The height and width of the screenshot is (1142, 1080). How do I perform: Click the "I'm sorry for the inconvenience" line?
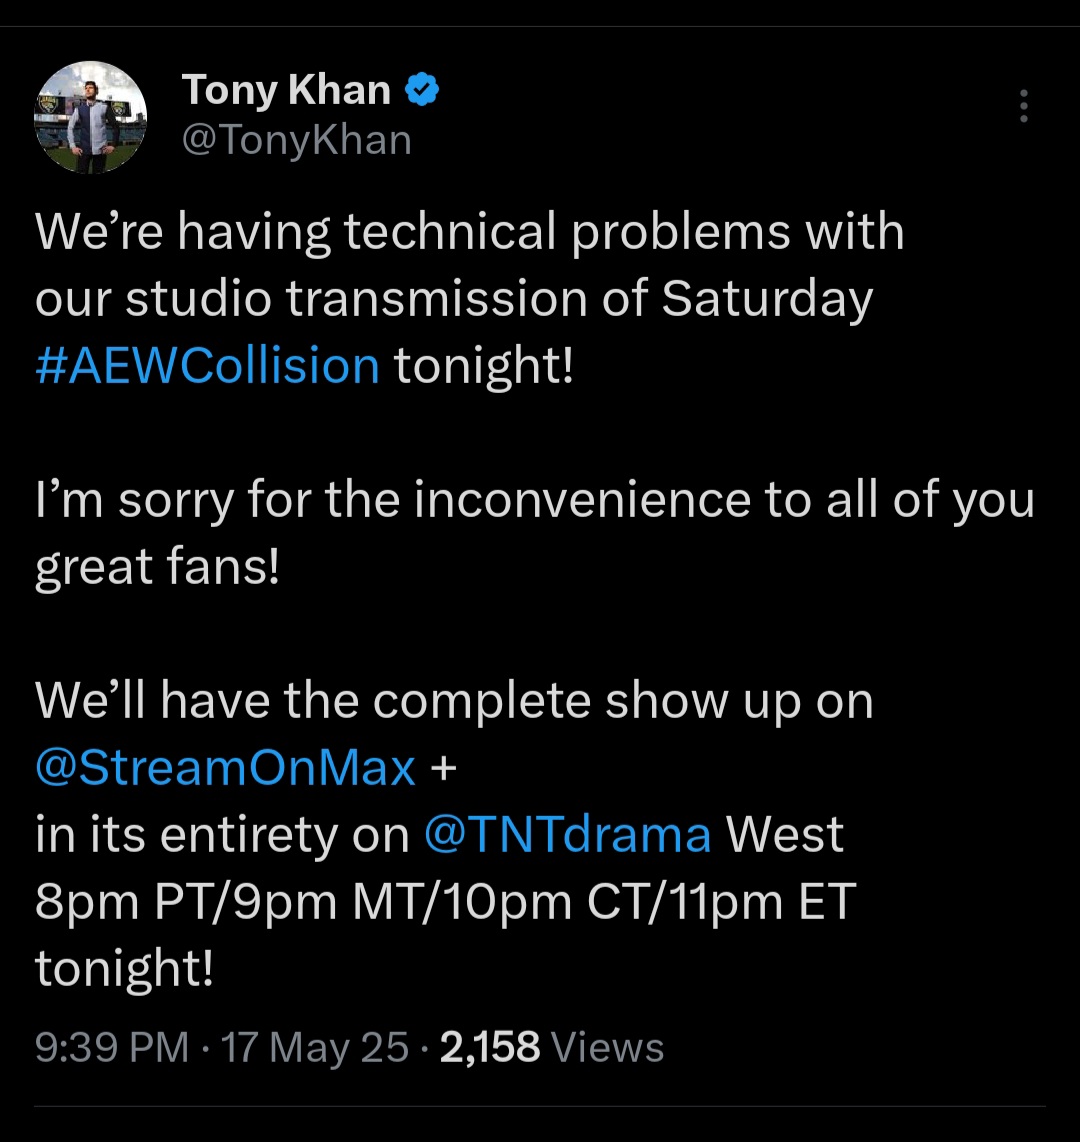535,499
